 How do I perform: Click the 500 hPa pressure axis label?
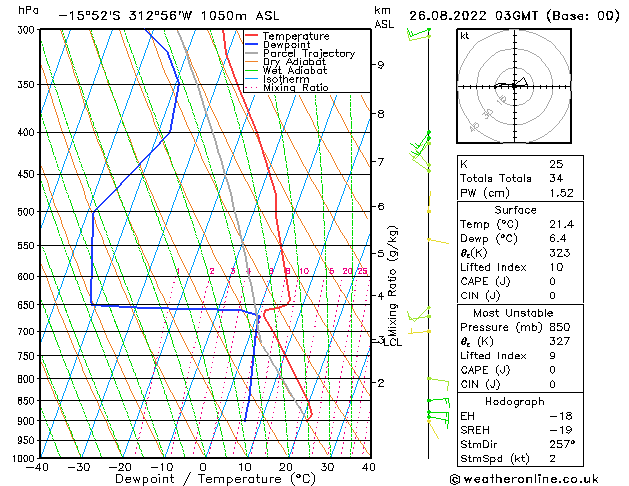[x=27, y=212]
